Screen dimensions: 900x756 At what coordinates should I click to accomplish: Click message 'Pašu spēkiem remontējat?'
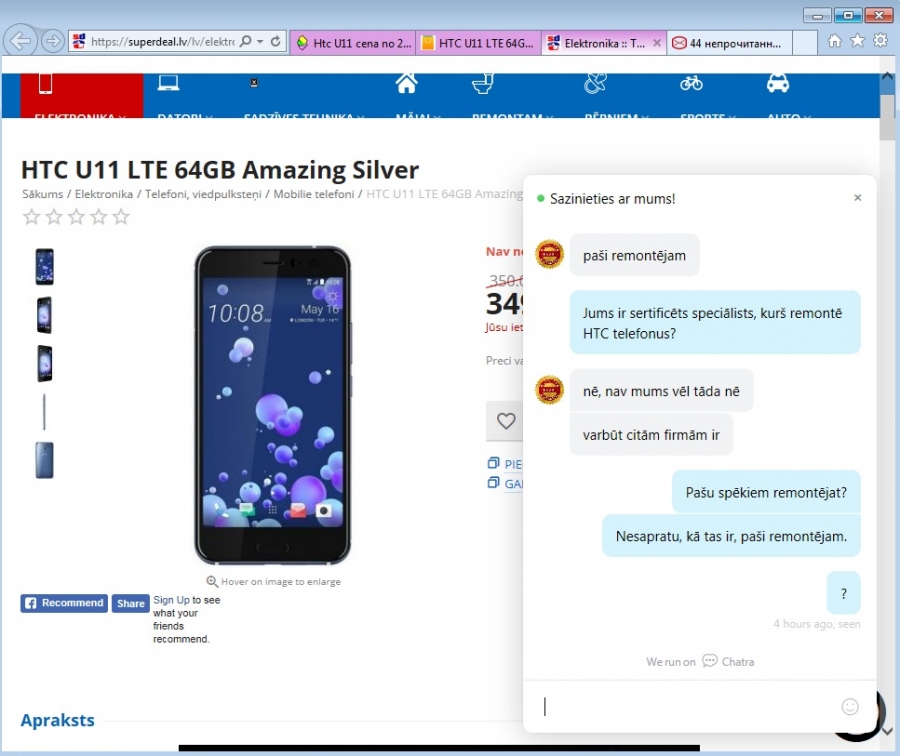pos(766,493)
